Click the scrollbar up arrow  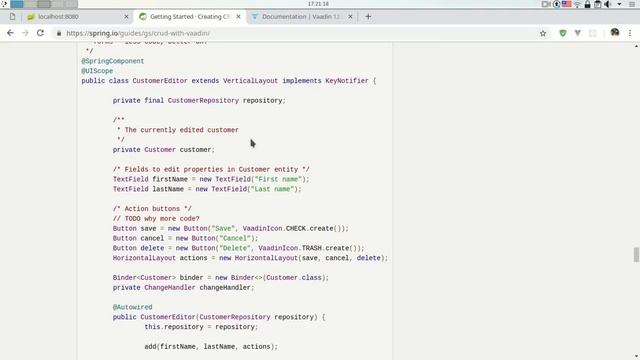[x=636, y=46]
